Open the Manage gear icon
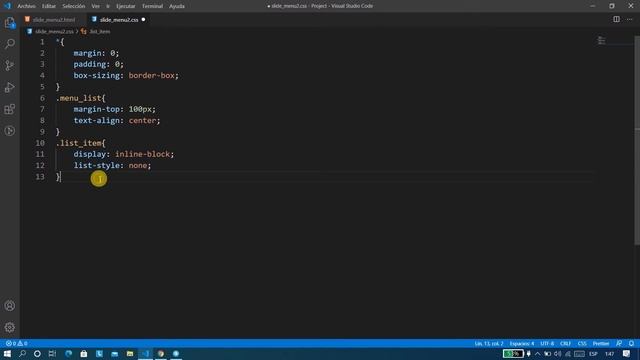The image size is (640, 360). tap(10, 327)
